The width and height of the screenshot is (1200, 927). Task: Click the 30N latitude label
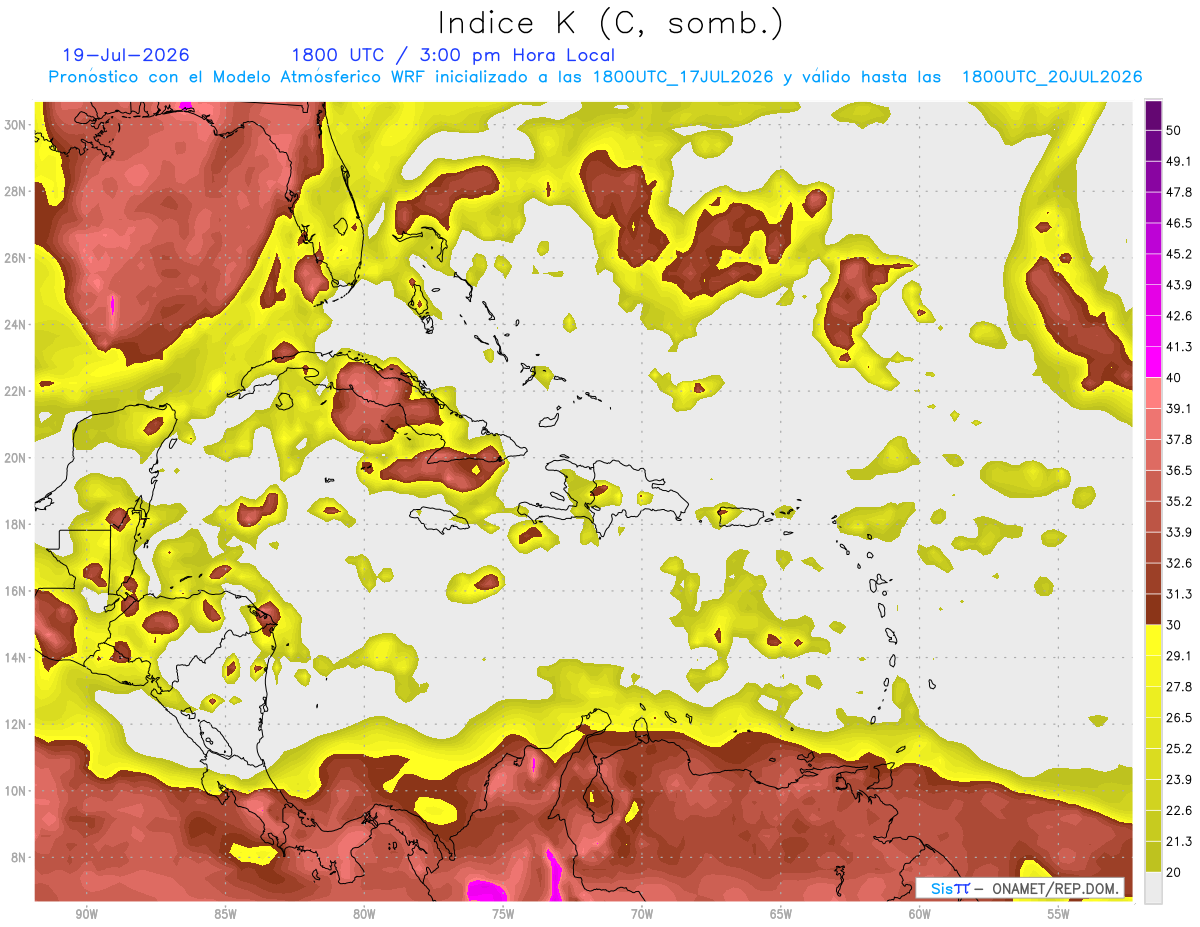pos(17,124)
